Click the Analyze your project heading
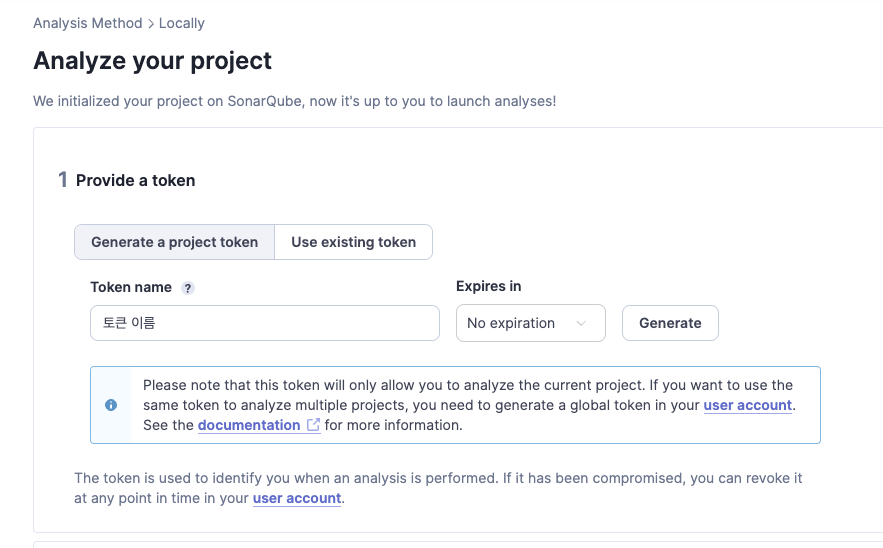 153,61
